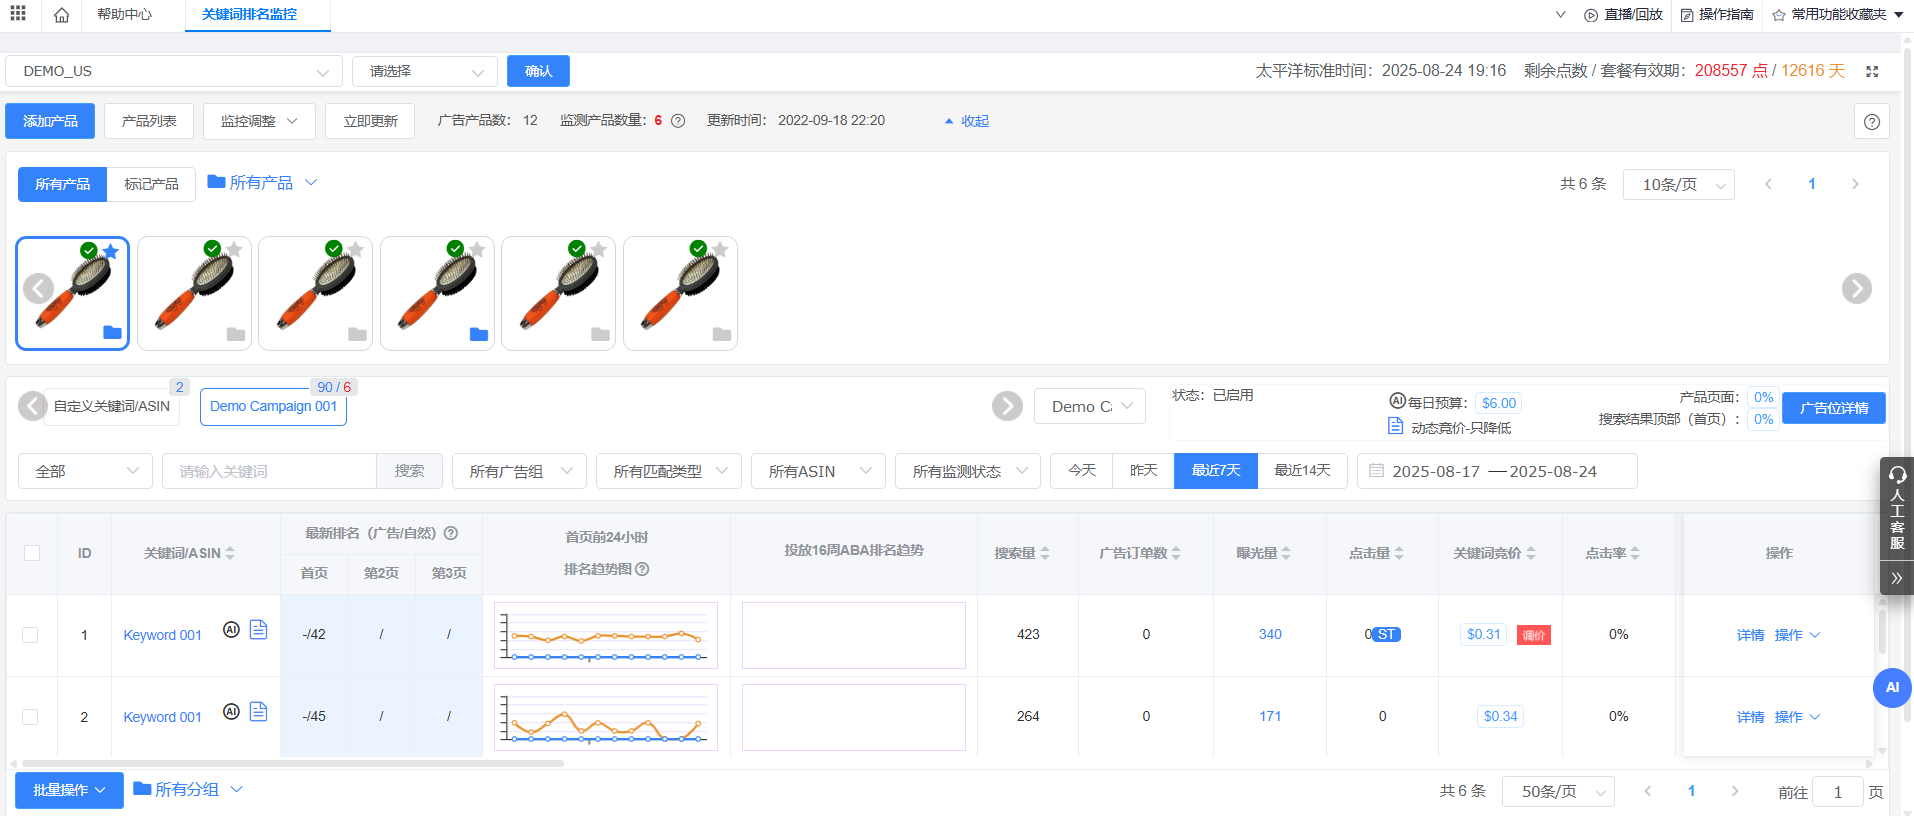1914x816 pixels.
Task: Open the DEMO_US account dropdown
Action: coord(174,72)
